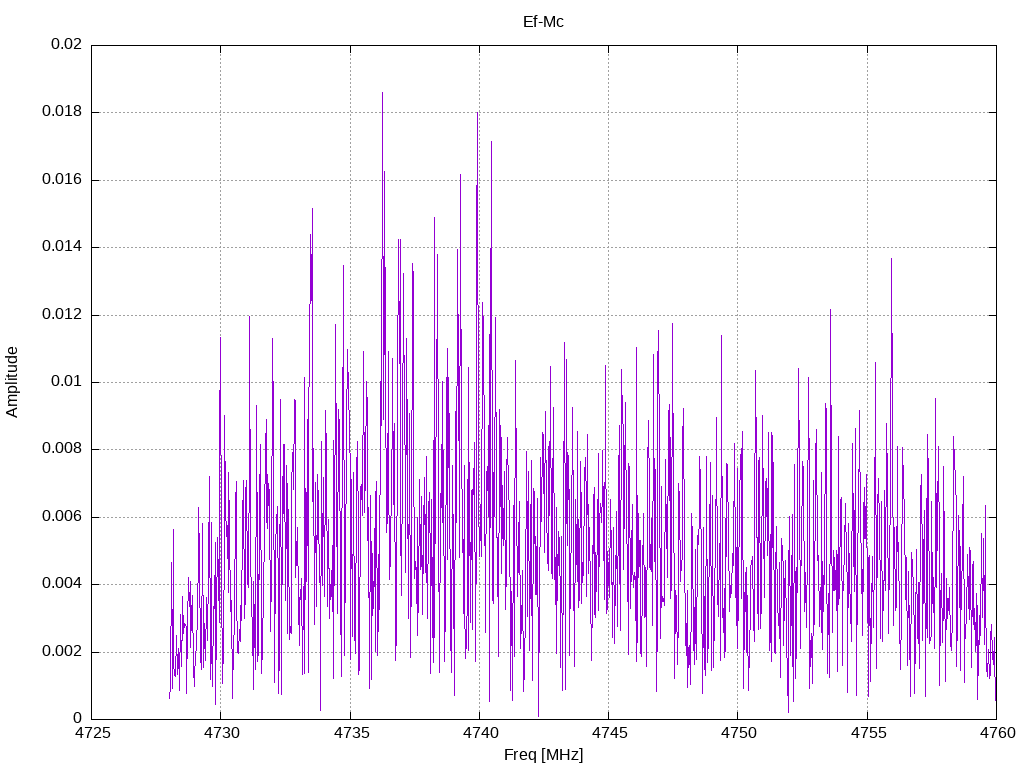Click the y-axis tick label 0.002
The width and height of the screenshot is (1024, 768).
63,652
